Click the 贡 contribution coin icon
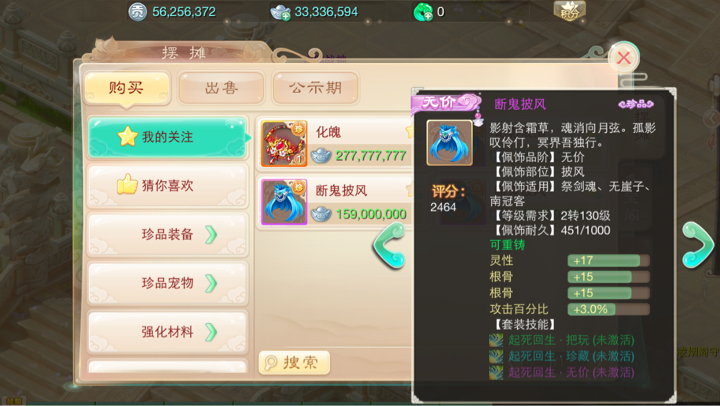720x406 pixels. pyautogui.click(x=137, y=12)
